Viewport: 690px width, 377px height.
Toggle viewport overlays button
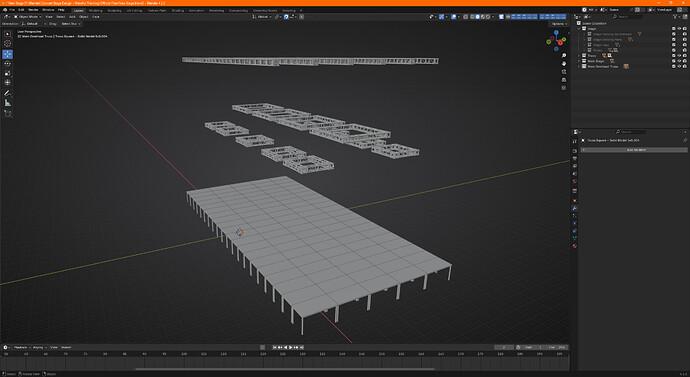coord(454,17)
